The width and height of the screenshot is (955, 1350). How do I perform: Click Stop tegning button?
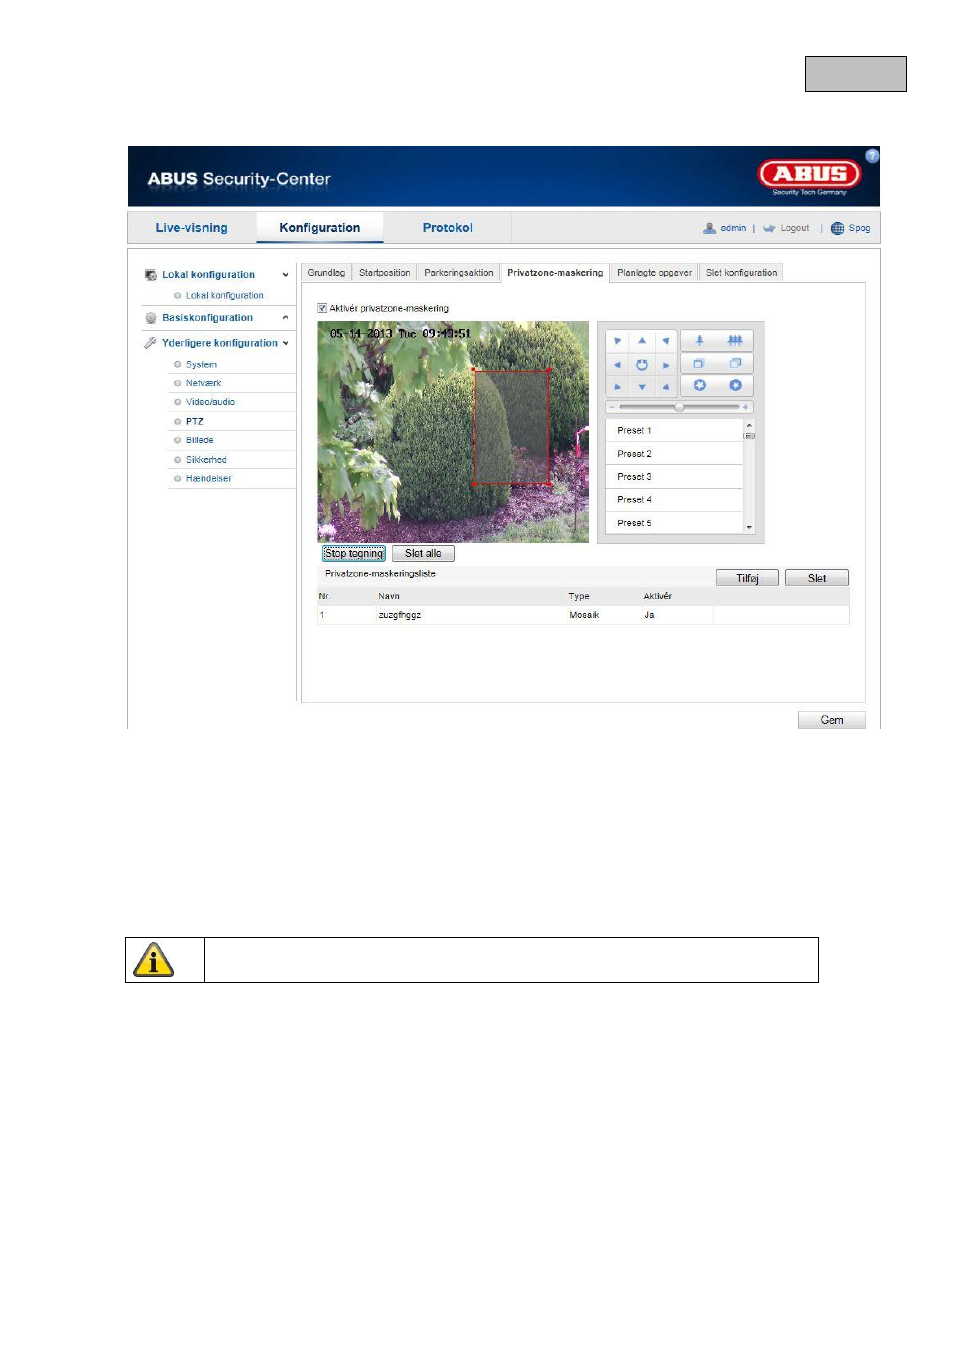coord(354,553)
